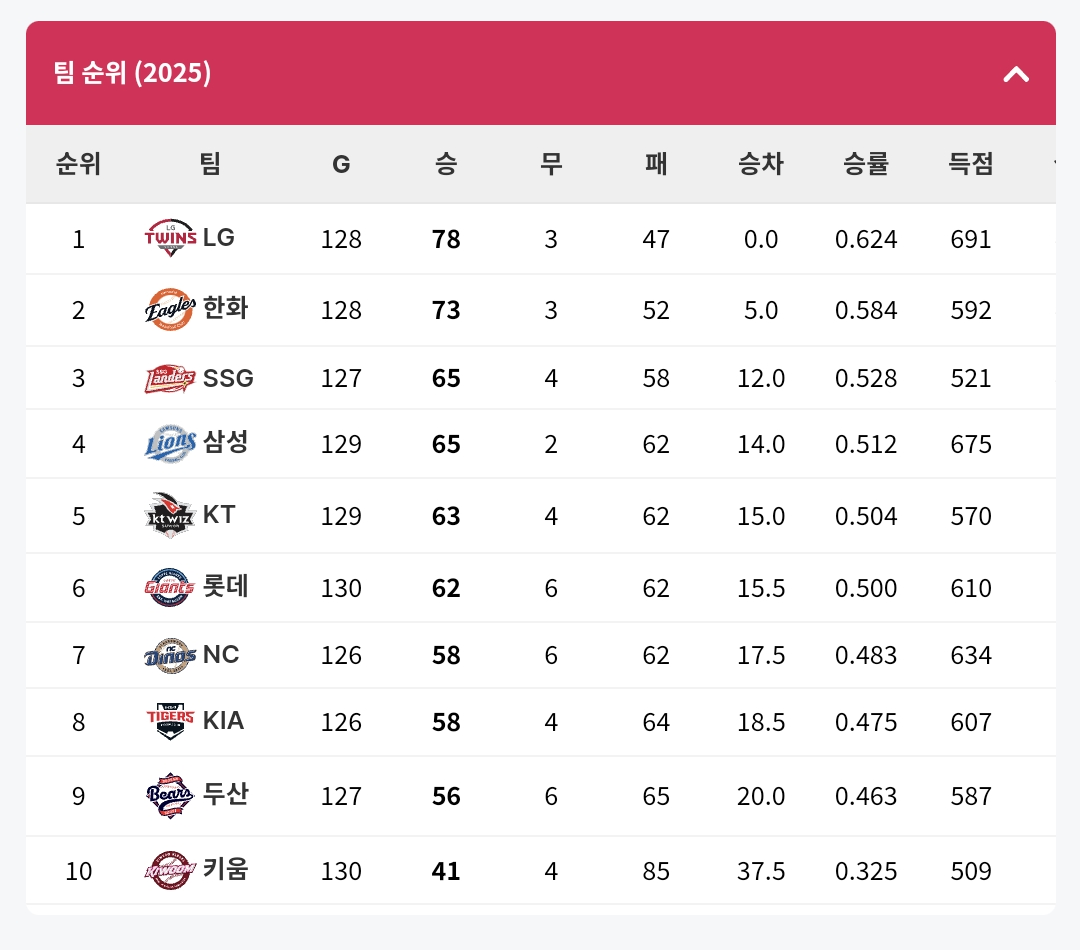Screen dimensions: 1080x950
Task: Click the KIA Tigers team logo
Action: click(x=170, y=721)
